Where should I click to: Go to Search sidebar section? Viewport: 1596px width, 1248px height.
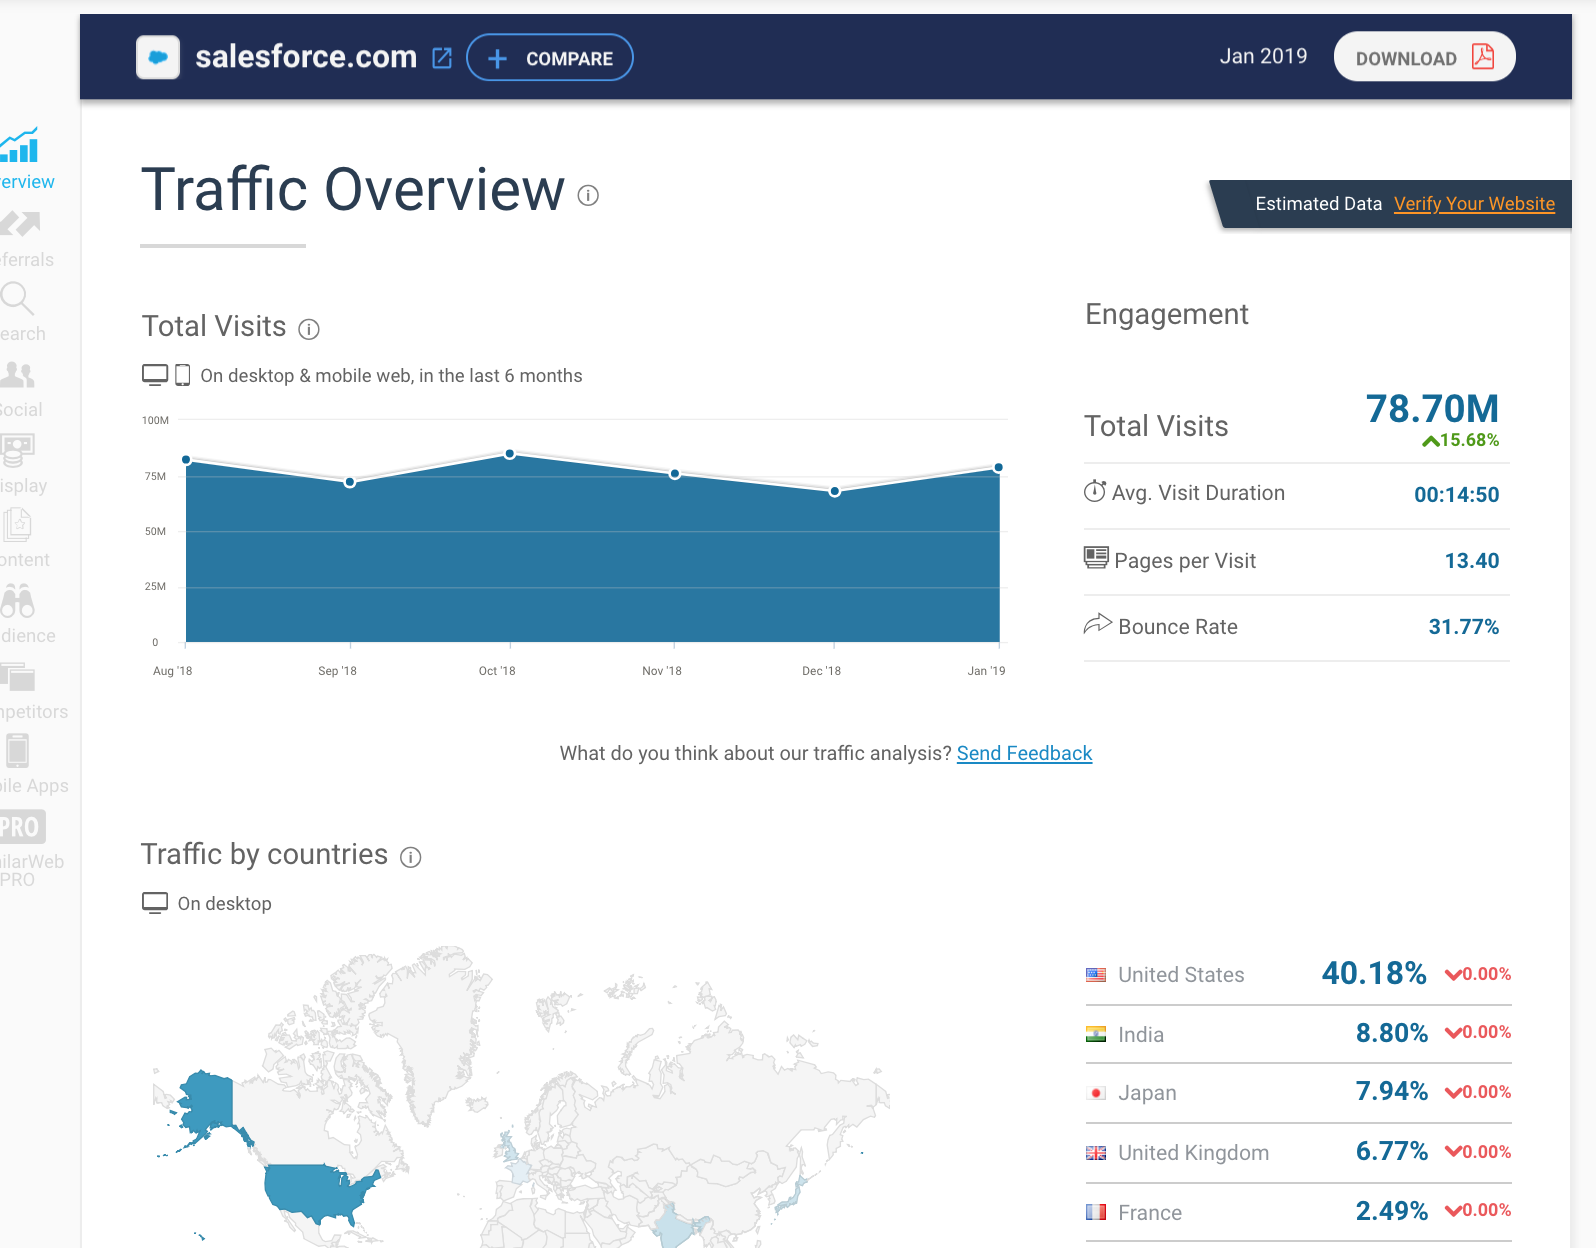tap(22, 312)
